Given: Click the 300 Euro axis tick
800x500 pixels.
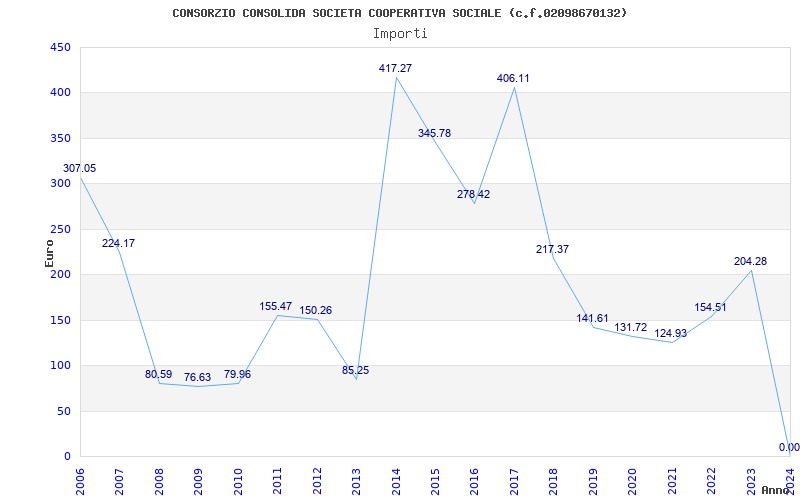Looking at the screenshot, I should click(x=59, y=184).
